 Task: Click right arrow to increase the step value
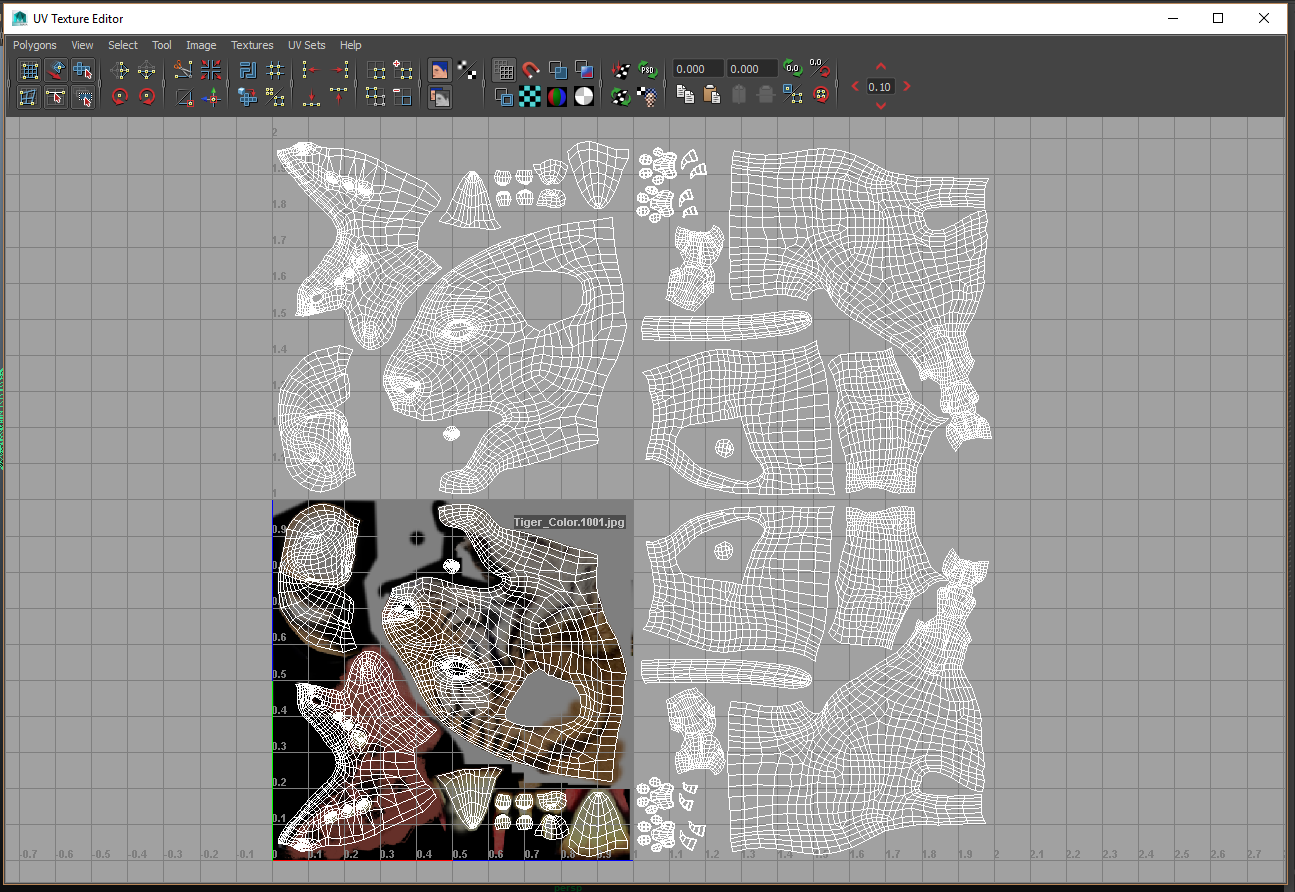pyautogui.click(x=906, y=86)
